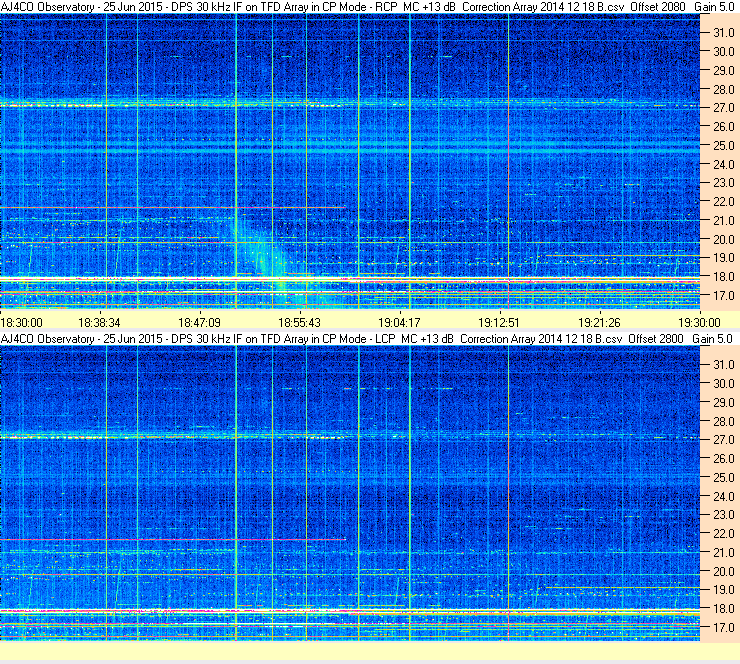Click the 19:12:51 time axis label

tap(499, 323)
